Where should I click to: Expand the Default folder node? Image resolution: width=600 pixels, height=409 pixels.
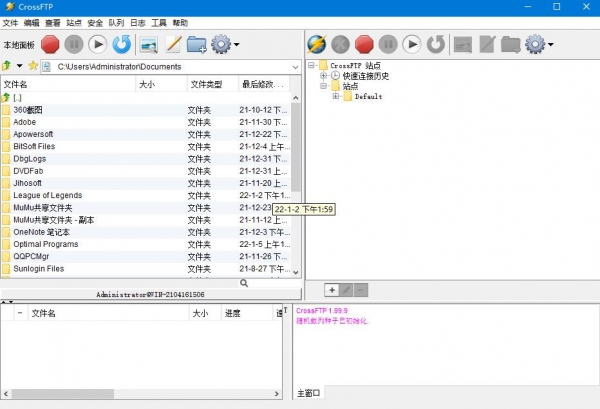pos(335,96)
